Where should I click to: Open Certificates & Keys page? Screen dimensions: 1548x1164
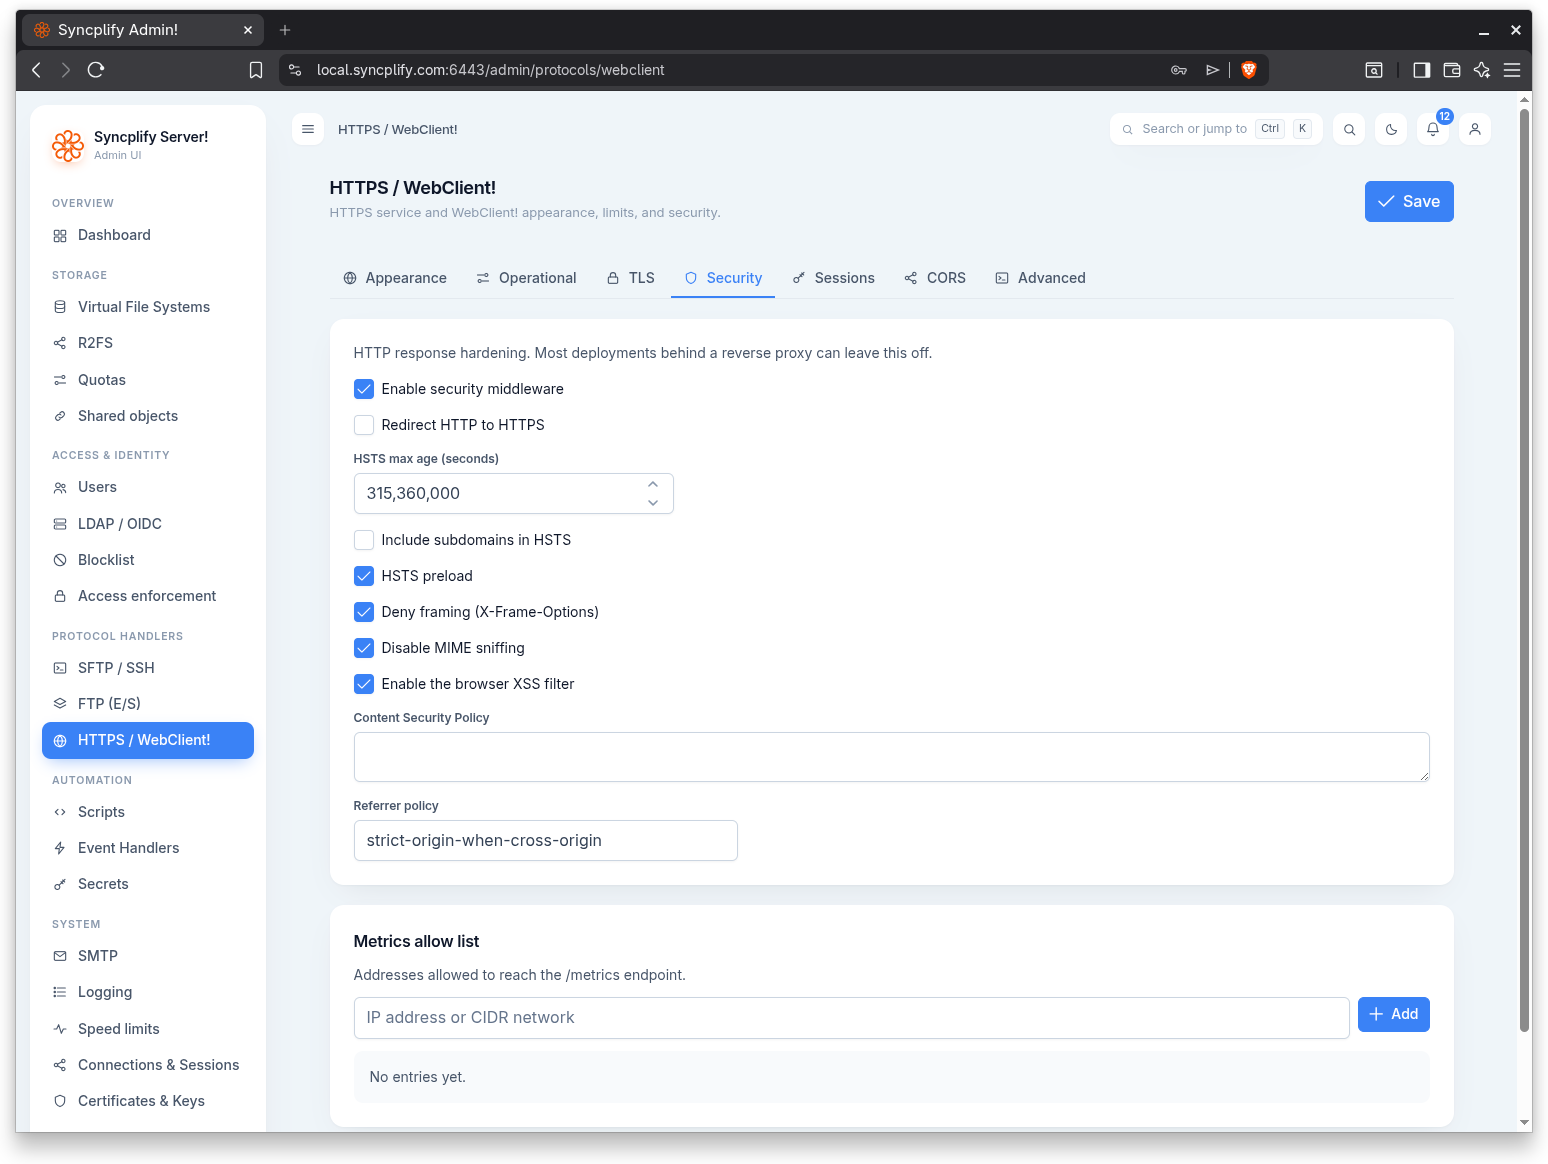[x=148, y=1101]
